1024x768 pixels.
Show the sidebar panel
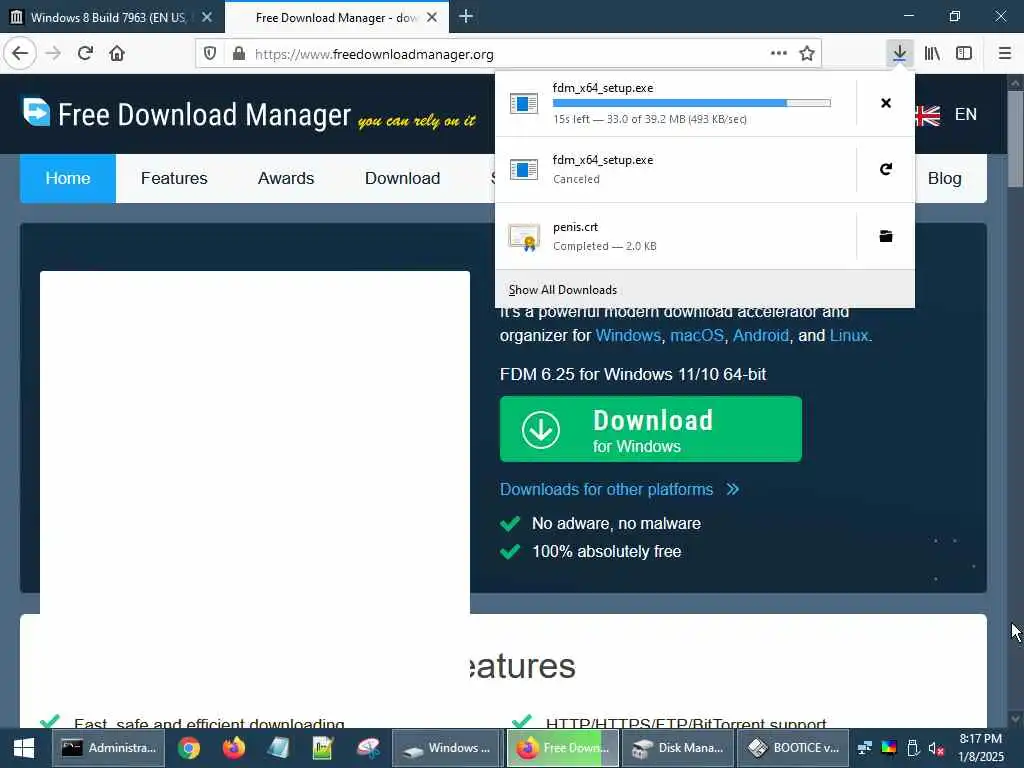[964, 54]
